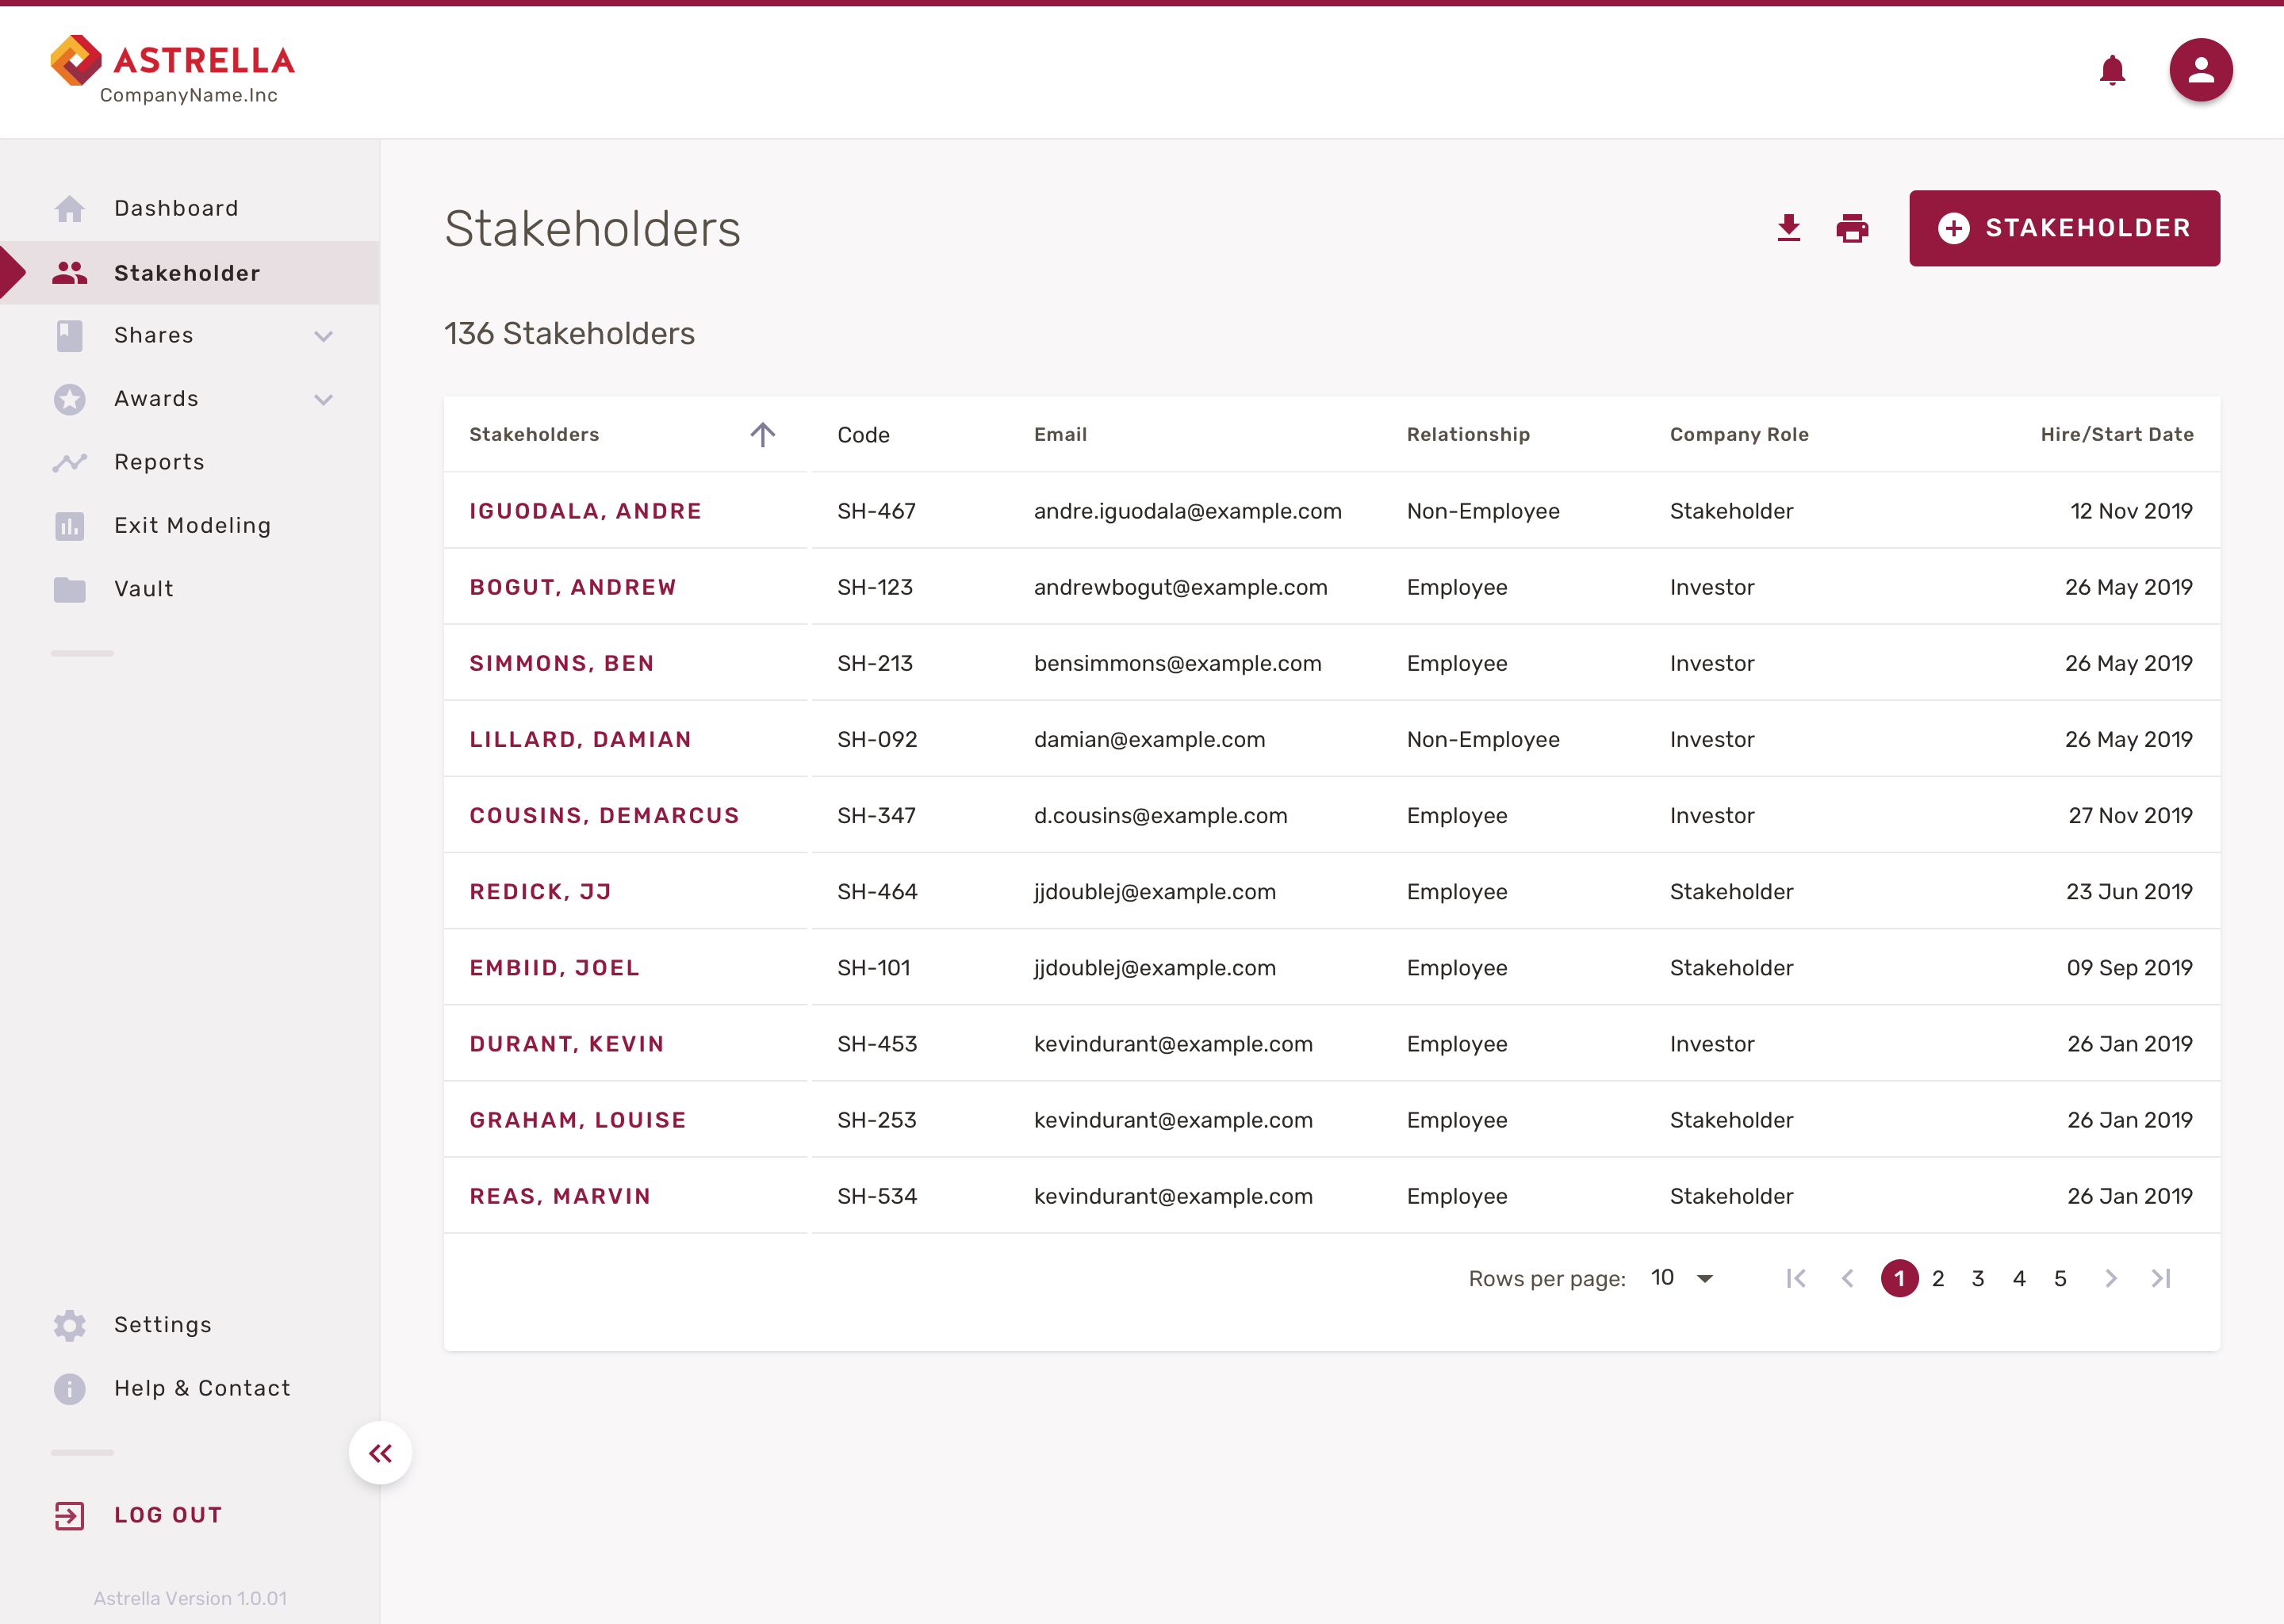Viewport: 2284px width, 1624px height.
Task: Collapse the sidebar with double-chevron button
Action: click(x=380, y=1452)
